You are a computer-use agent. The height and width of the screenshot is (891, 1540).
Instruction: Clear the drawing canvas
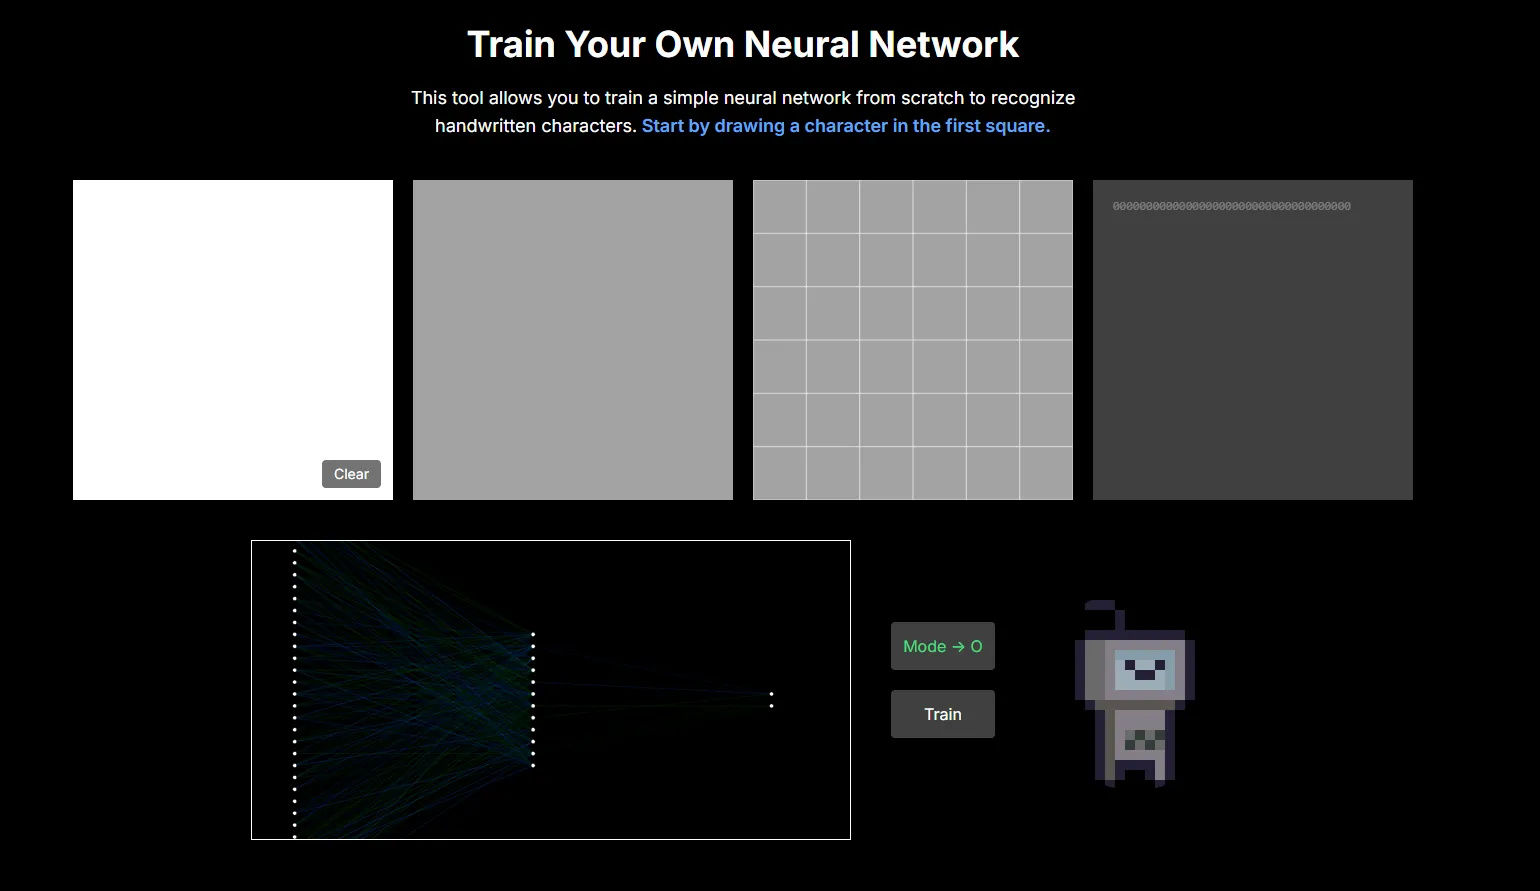(x=351, y=474)
